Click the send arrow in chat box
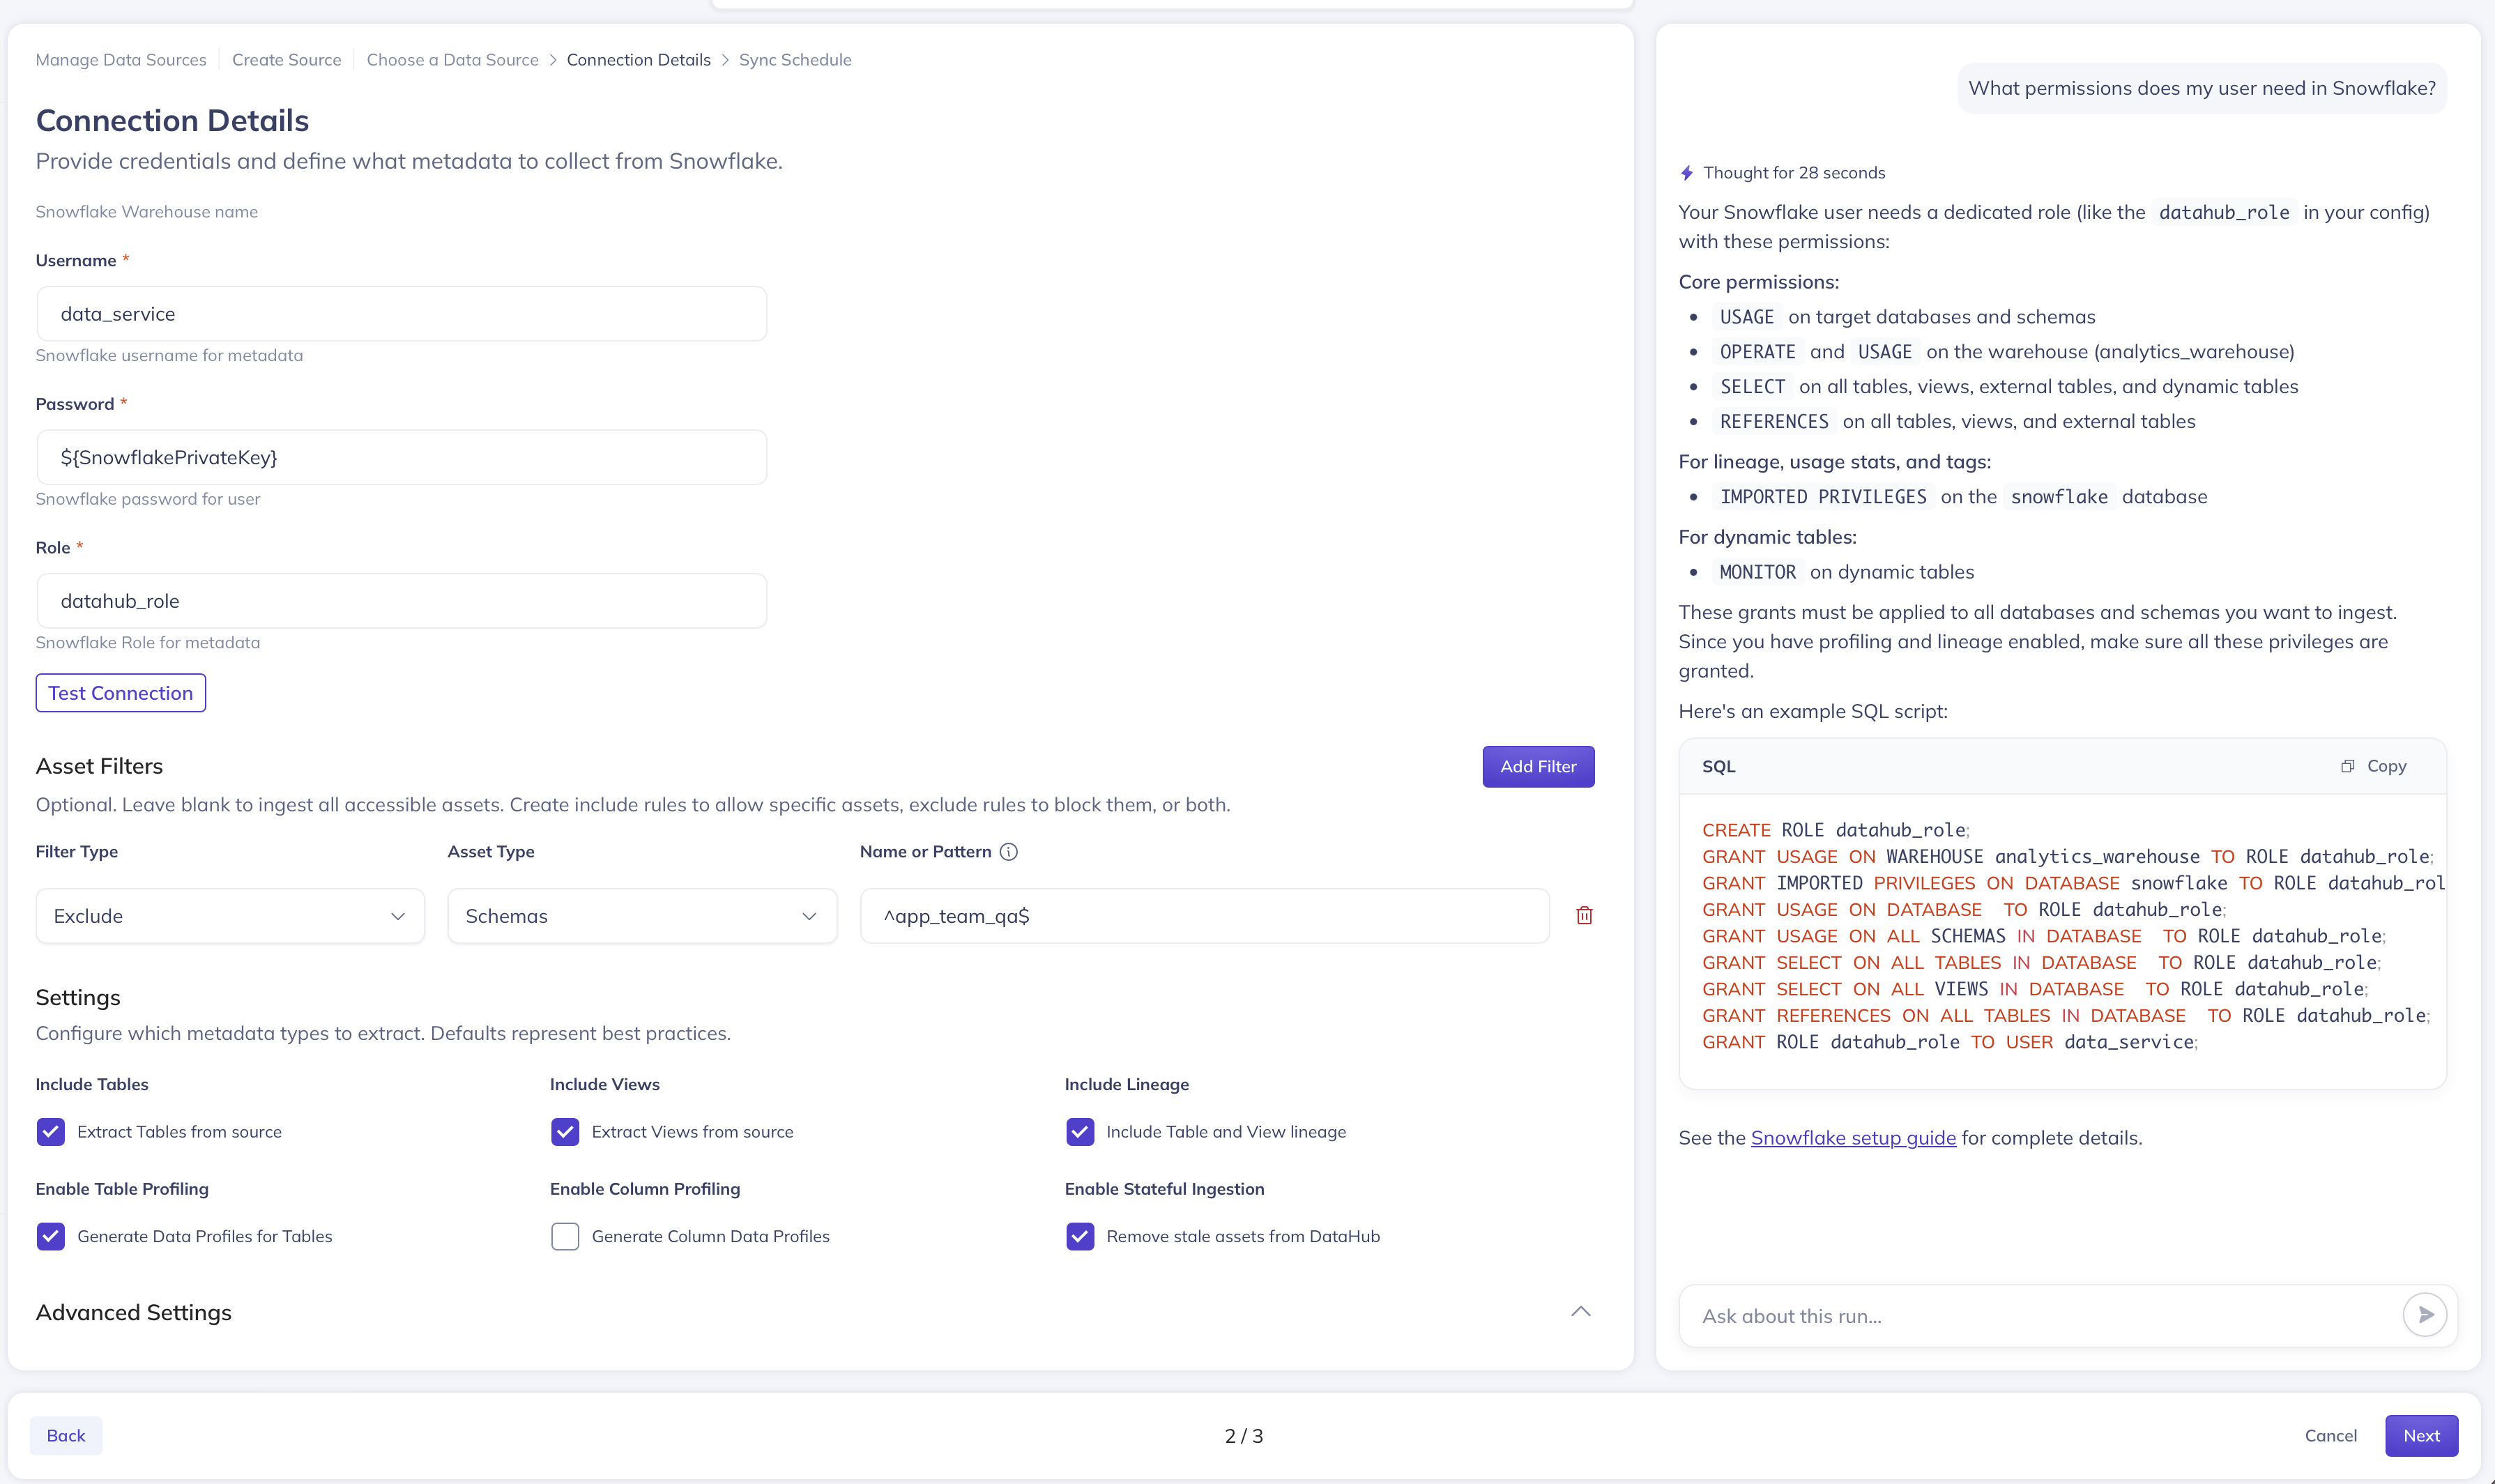Screen dimensions: 2495x1484 point(2424,1315)
